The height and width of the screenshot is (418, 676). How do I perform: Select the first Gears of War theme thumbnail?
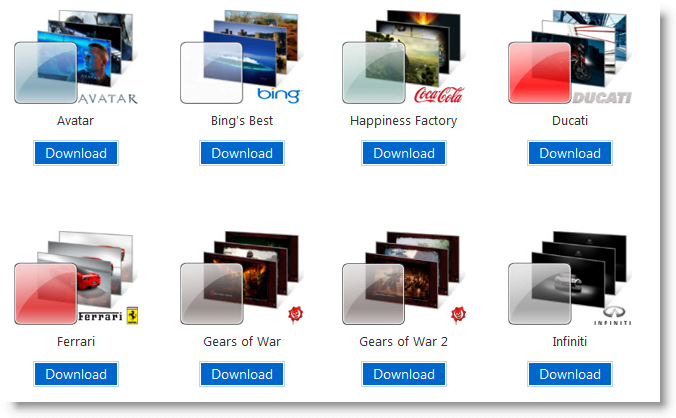point(242,278)
